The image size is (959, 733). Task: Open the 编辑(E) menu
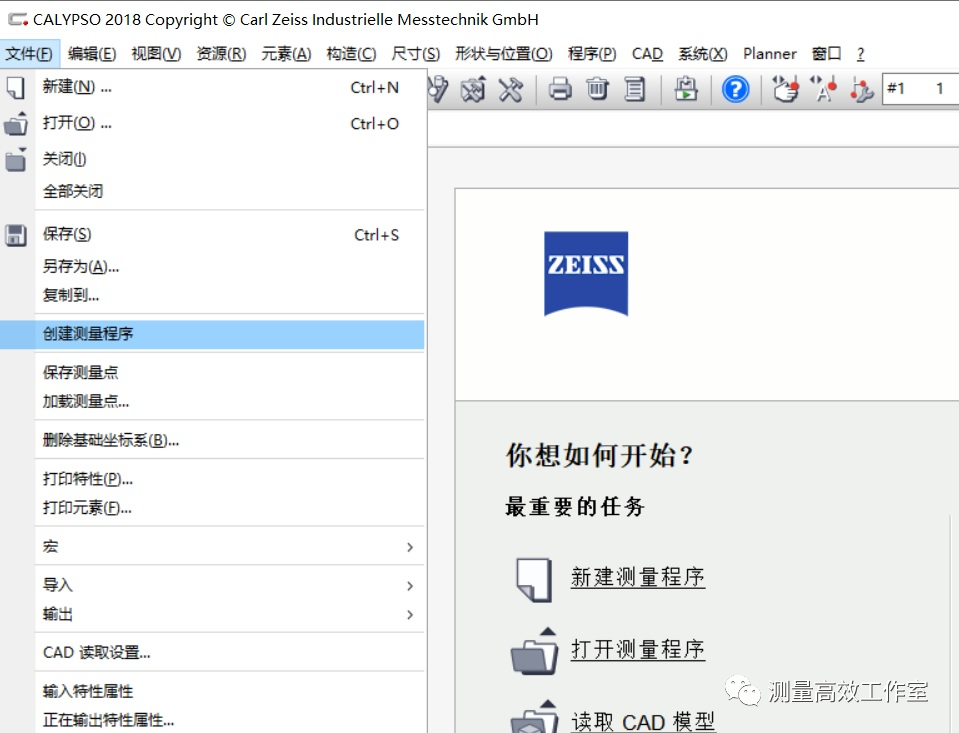click(x=92, y=54)
